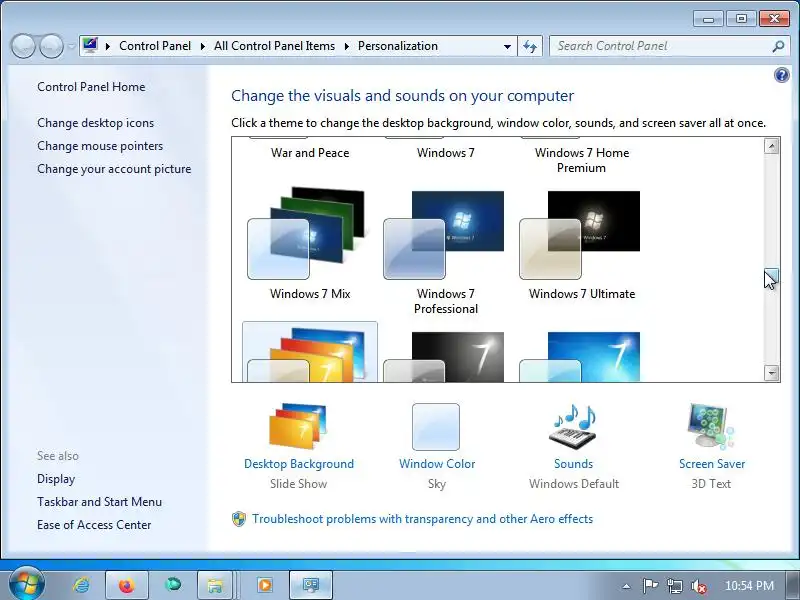Image resolution: width=800 pixels, height=600 pixels.
Task: Choose the black and white 7 theme
Action: tap(444, 357)
